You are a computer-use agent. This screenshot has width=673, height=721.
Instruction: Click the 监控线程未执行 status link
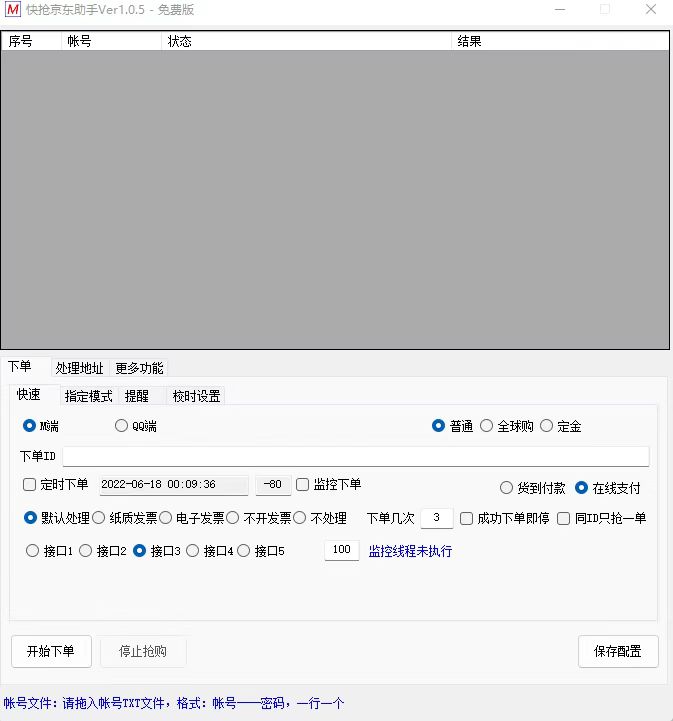pyautogui.click(x=410, y=551)
